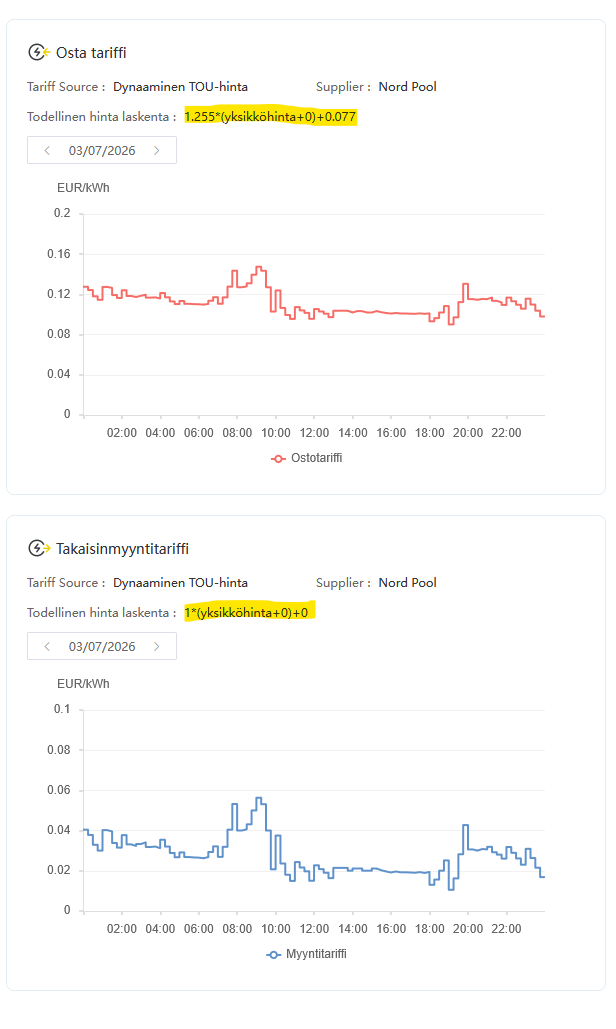Click the buy tariff formula 1.255*(yksikköhinta+0)+0.077
This screenshot has height=1029, width=616.
270,117
